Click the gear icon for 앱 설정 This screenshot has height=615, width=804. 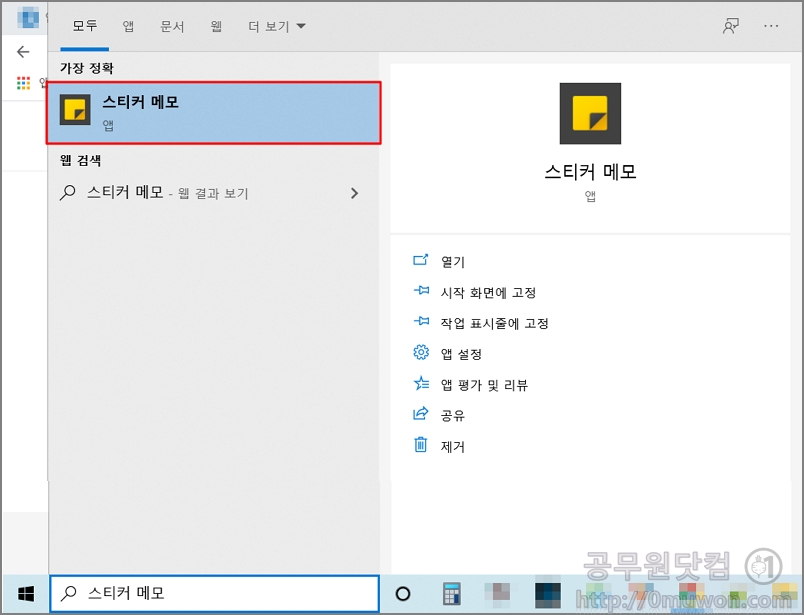(x=421, y=352)
